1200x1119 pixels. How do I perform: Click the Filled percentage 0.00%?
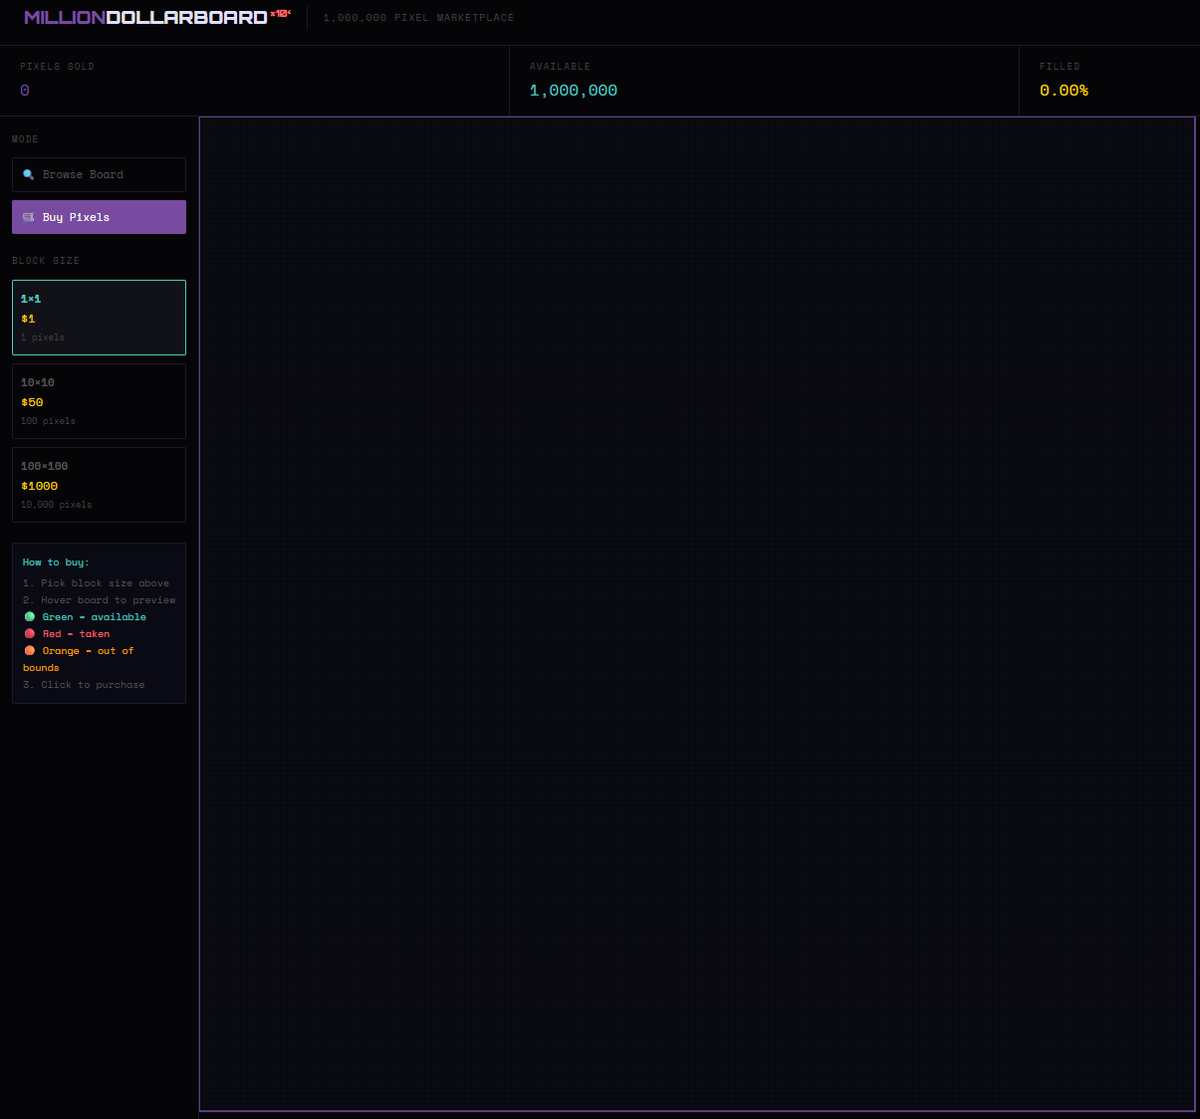point(1063,91)
